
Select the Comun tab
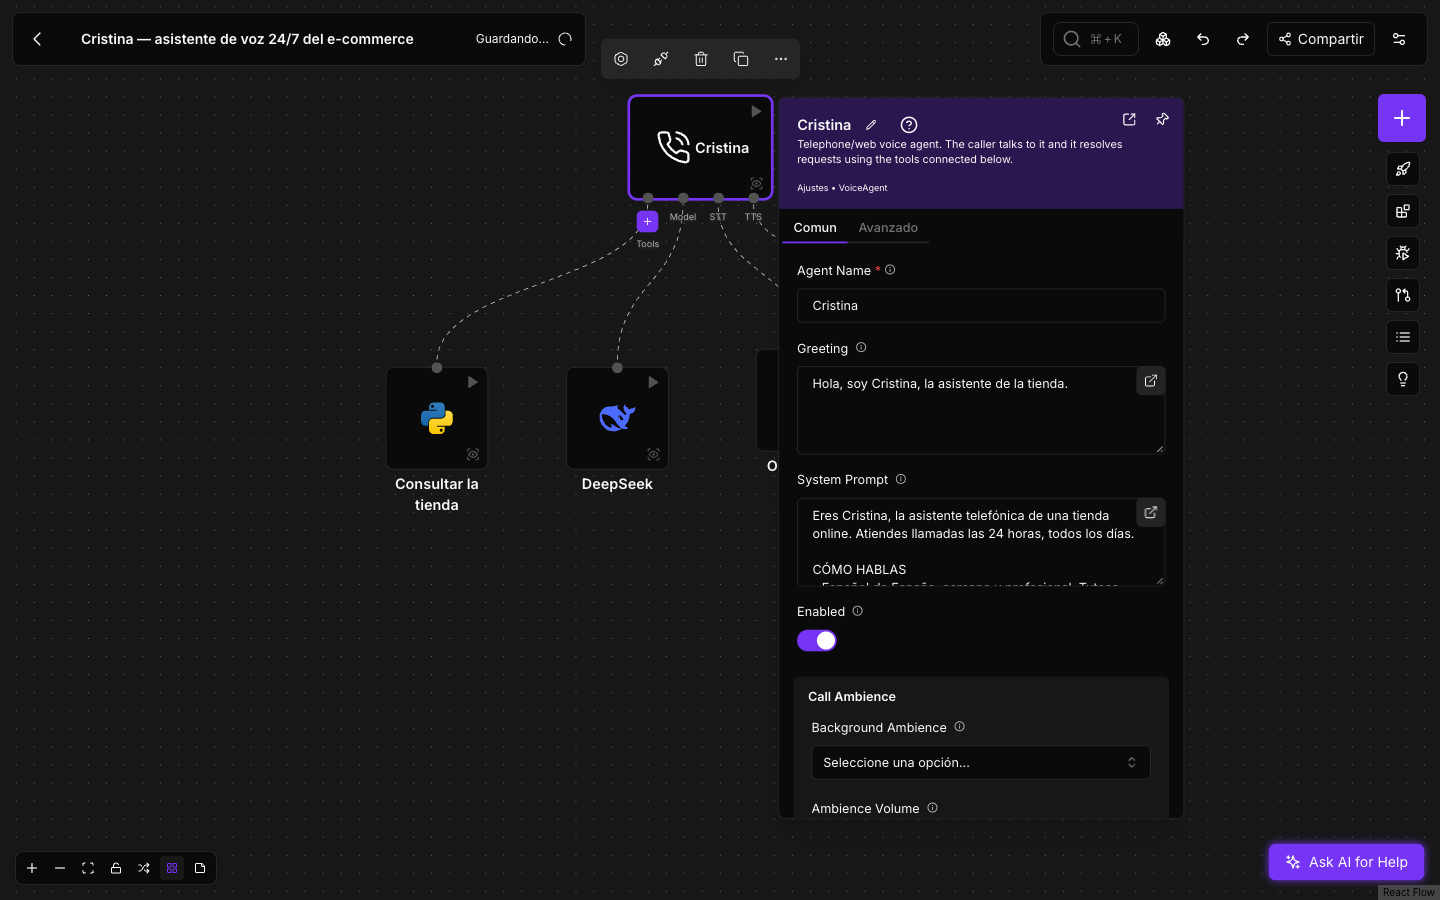click(x=815, y=228)
